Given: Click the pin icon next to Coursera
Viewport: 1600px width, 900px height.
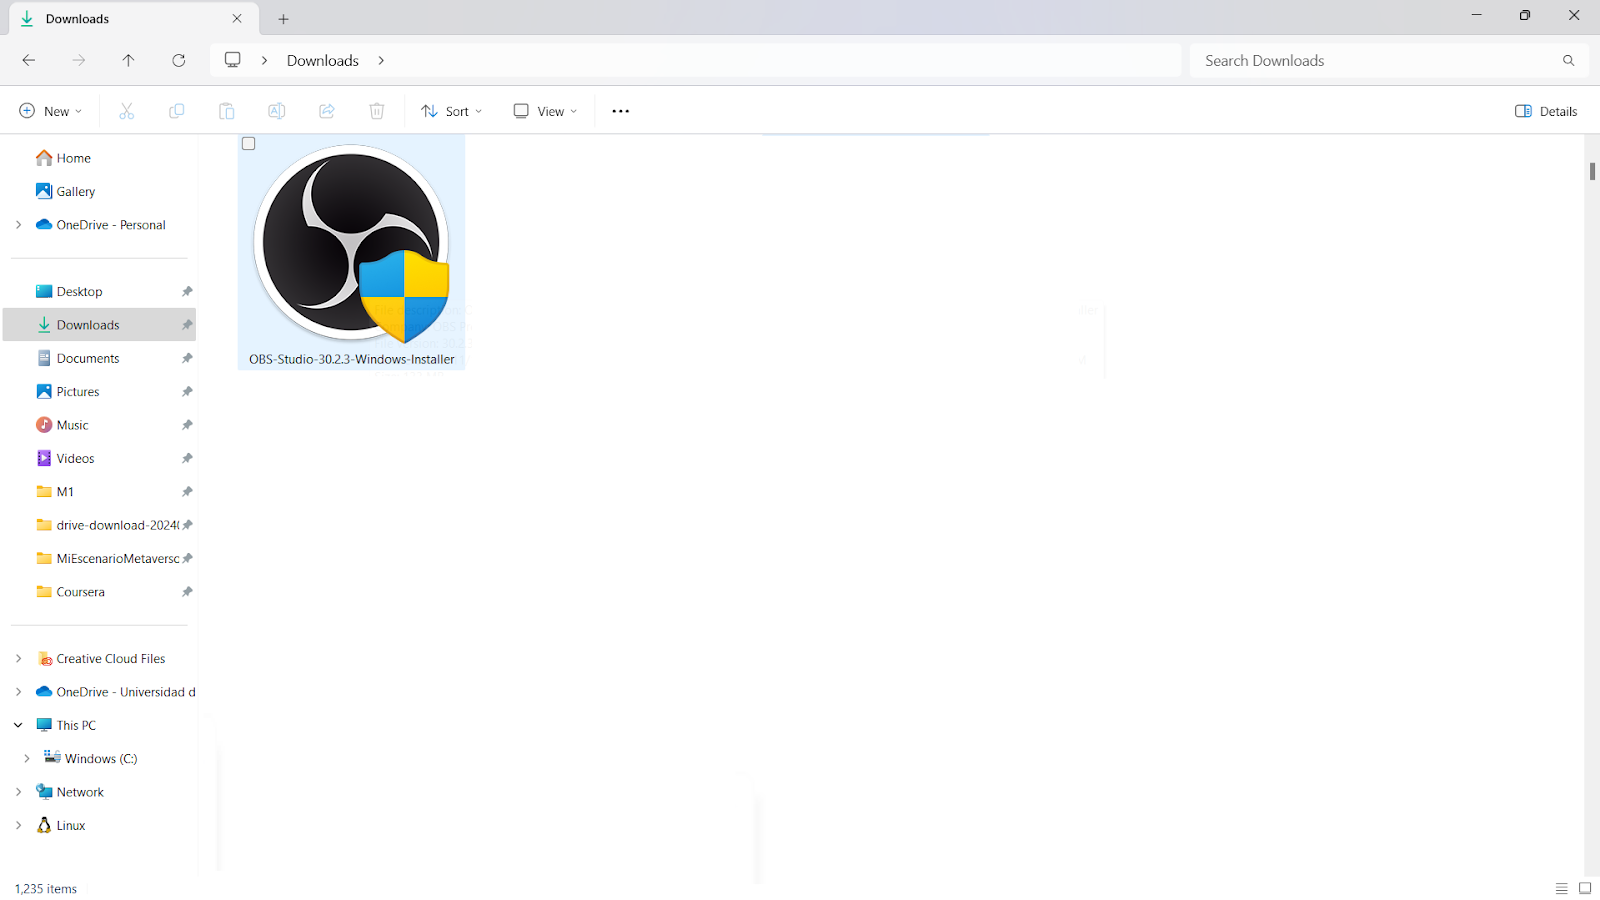Looking at the screenshot, I should coord(187,592).
